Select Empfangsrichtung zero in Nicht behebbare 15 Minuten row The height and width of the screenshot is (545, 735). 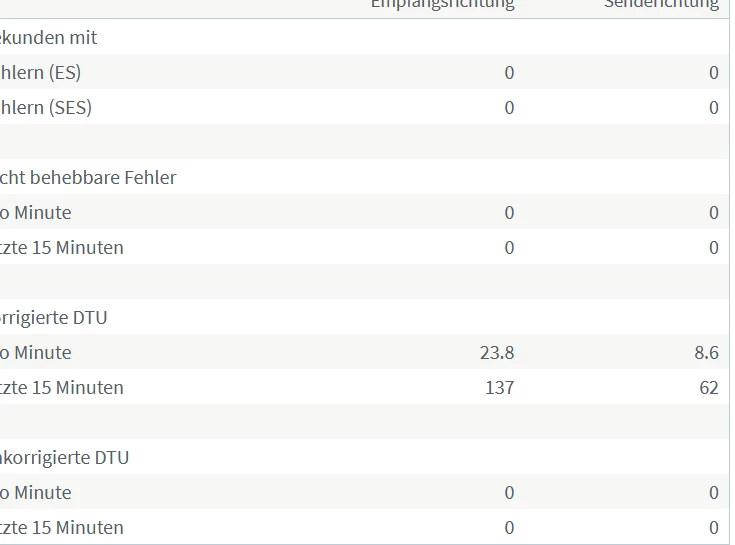coord(509,247)
